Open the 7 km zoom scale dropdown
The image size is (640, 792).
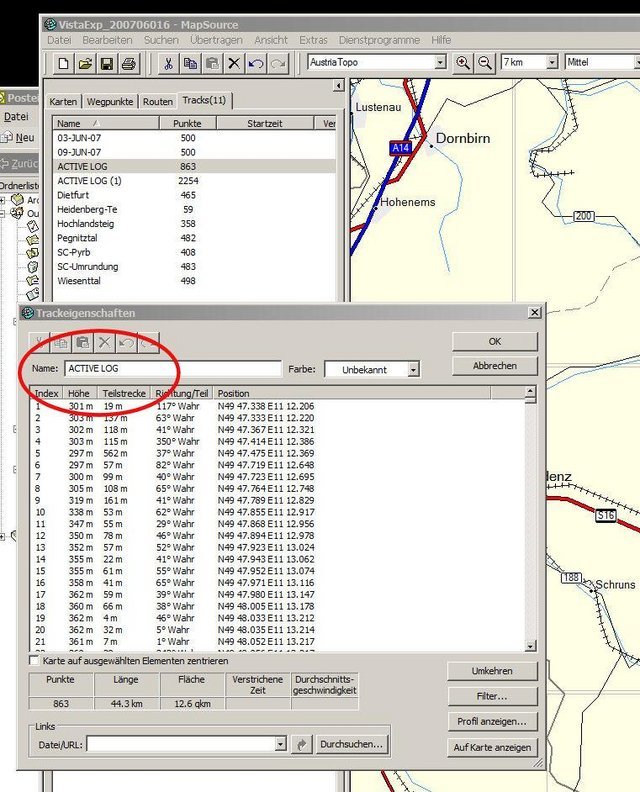[x=553, y=62]
